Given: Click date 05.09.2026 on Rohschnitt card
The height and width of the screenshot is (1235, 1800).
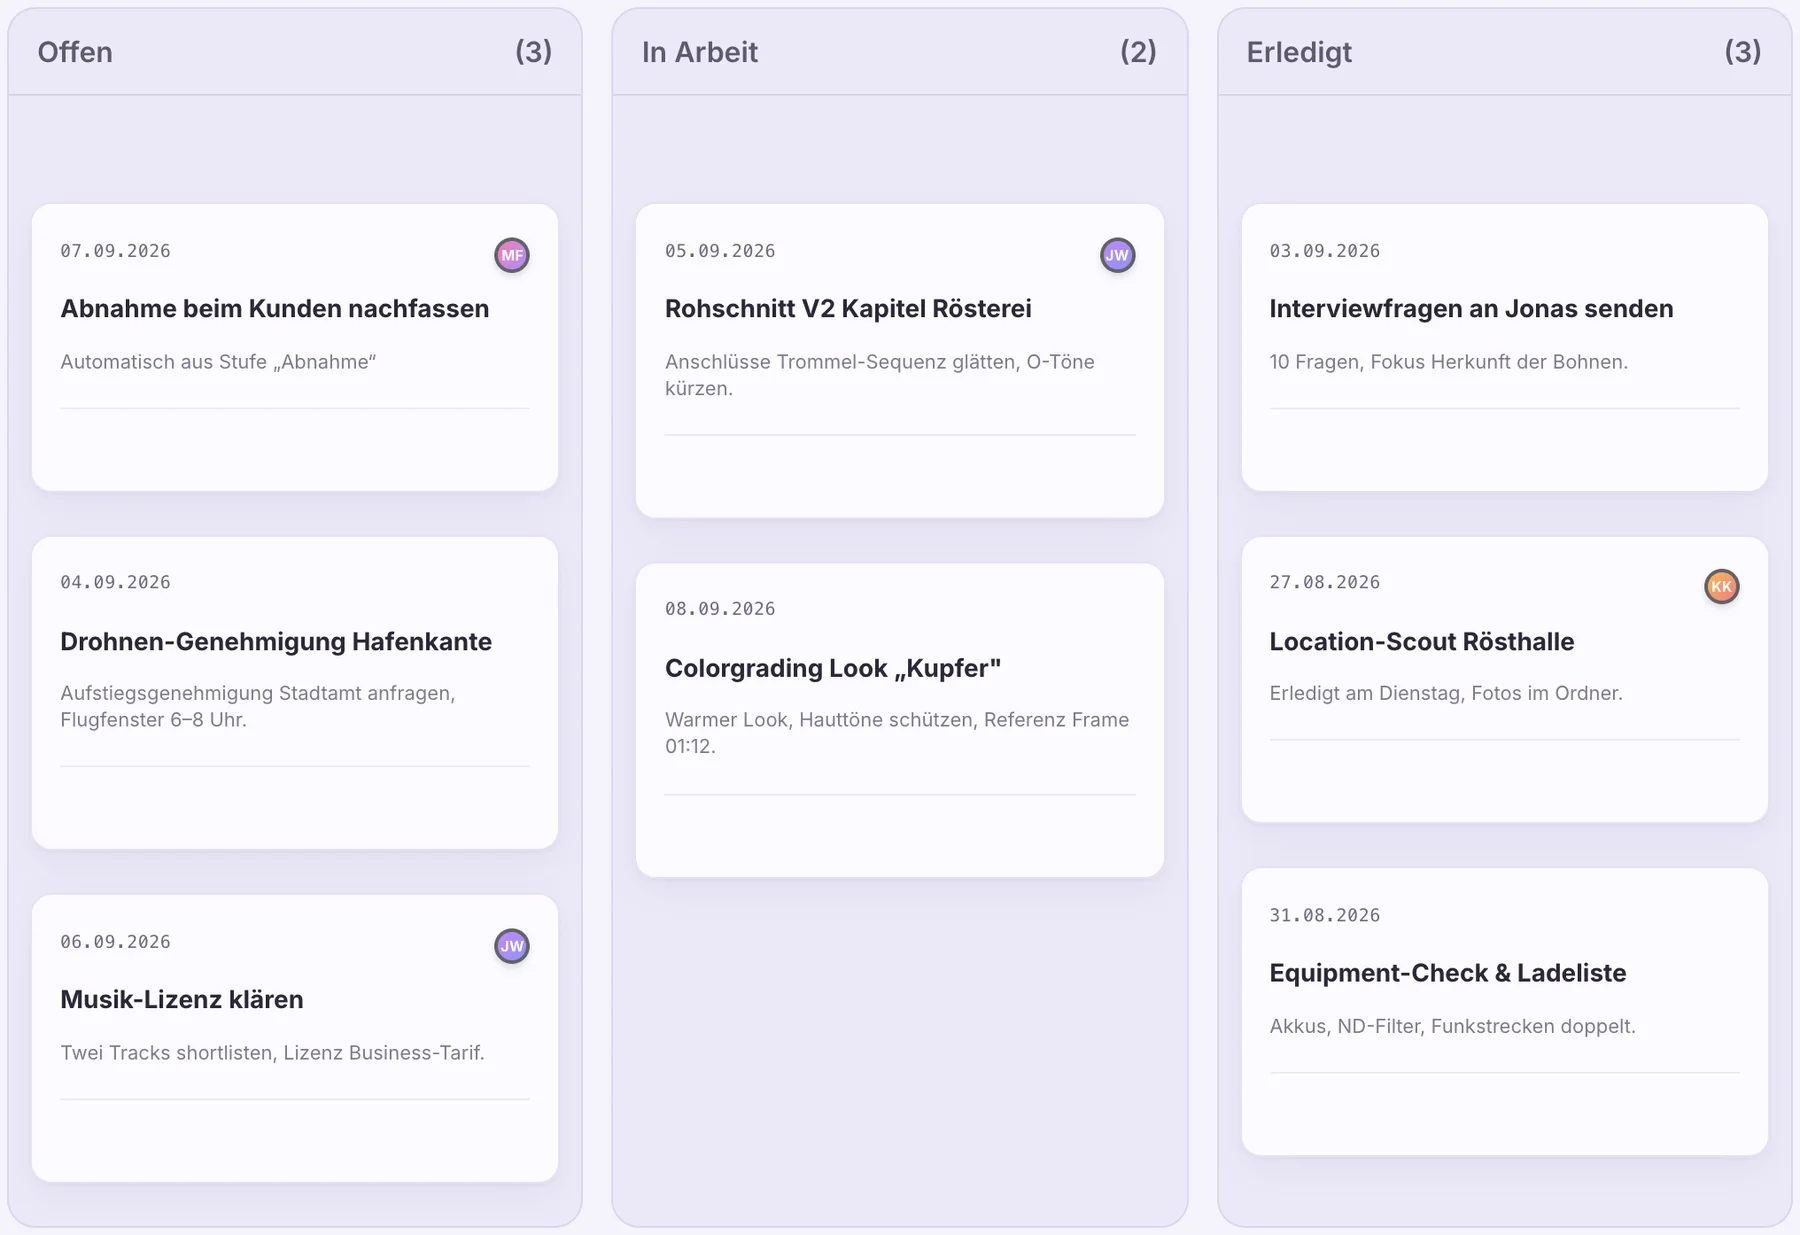Looking at the screenshot, I should [720, 251].
